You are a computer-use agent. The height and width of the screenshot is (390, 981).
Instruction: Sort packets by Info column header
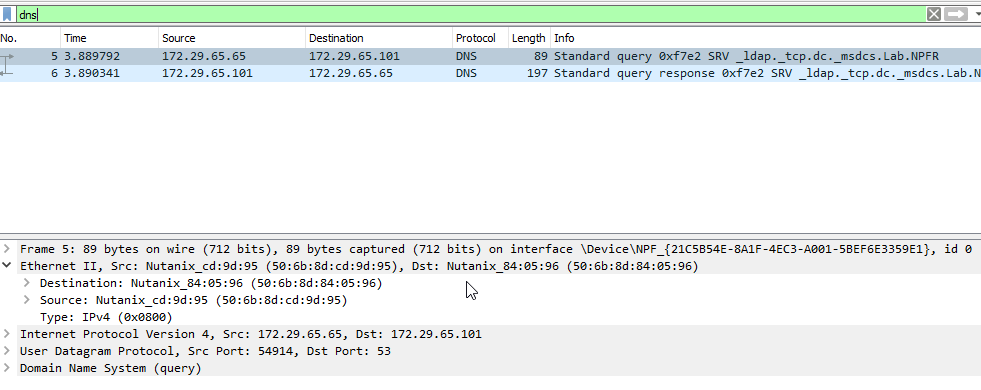click(766, 38)
